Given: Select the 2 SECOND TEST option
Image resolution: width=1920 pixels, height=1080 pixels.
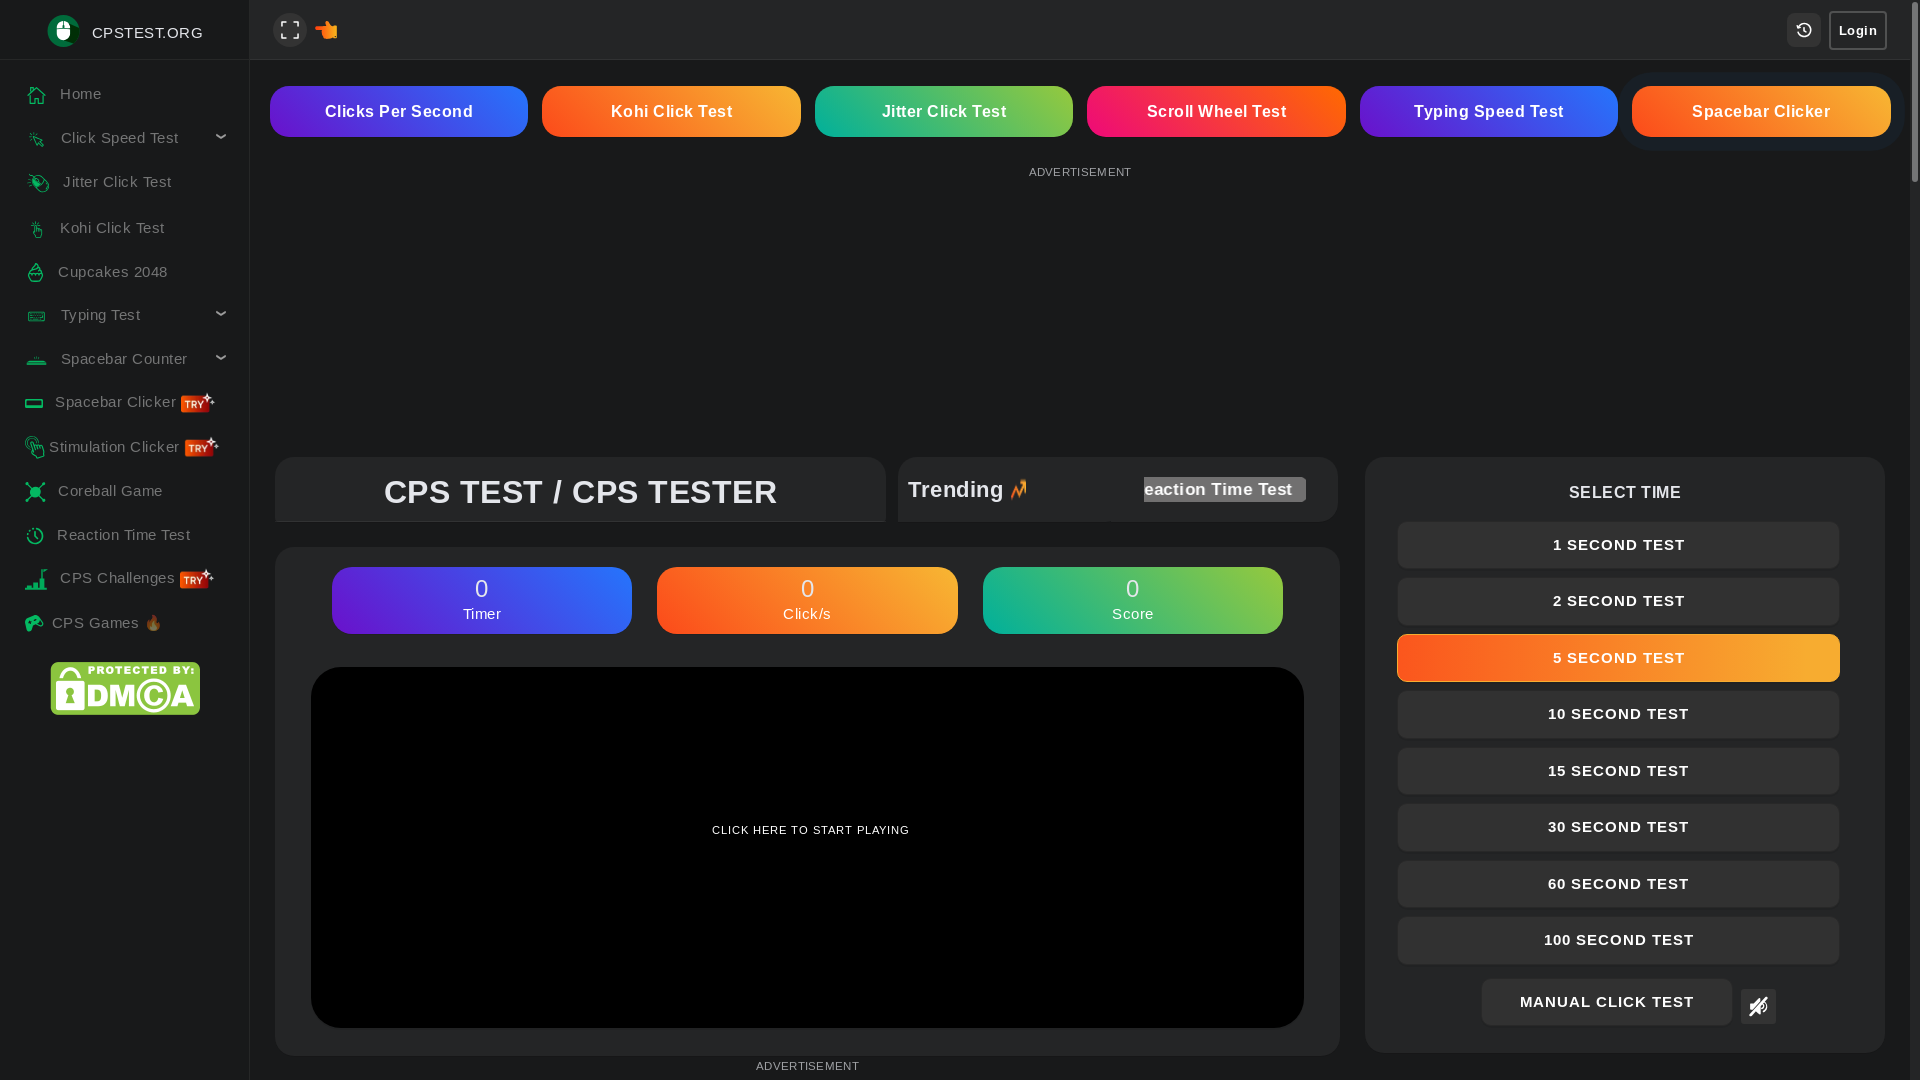Looking at the screenshot, I should pos(1618,601).
